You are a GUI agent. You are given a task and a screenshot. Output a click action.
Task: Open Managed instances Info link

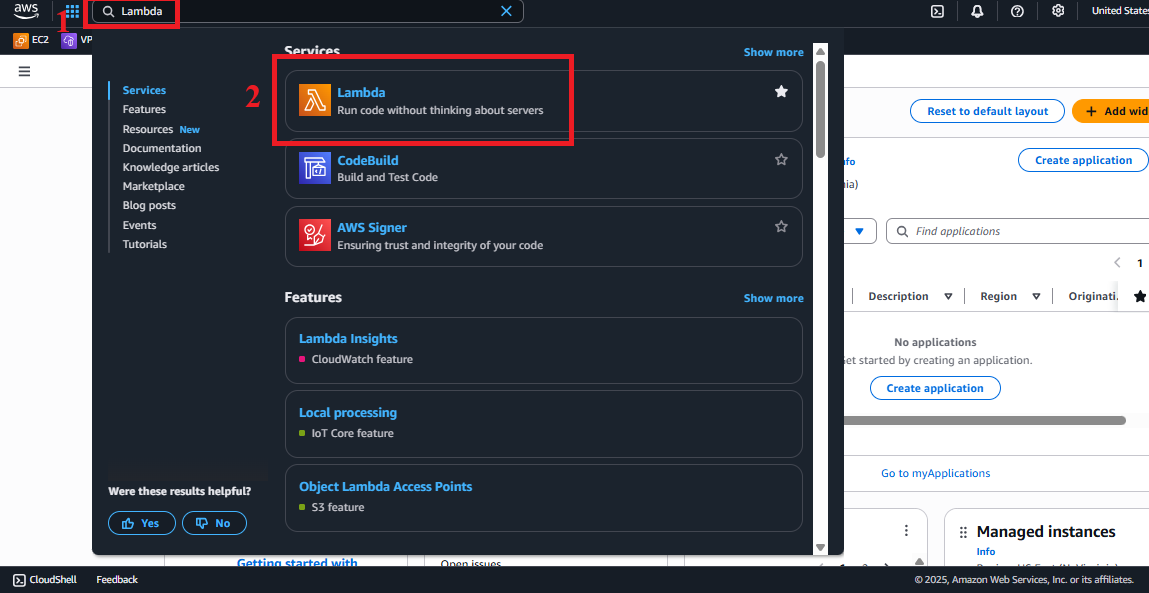986,552
